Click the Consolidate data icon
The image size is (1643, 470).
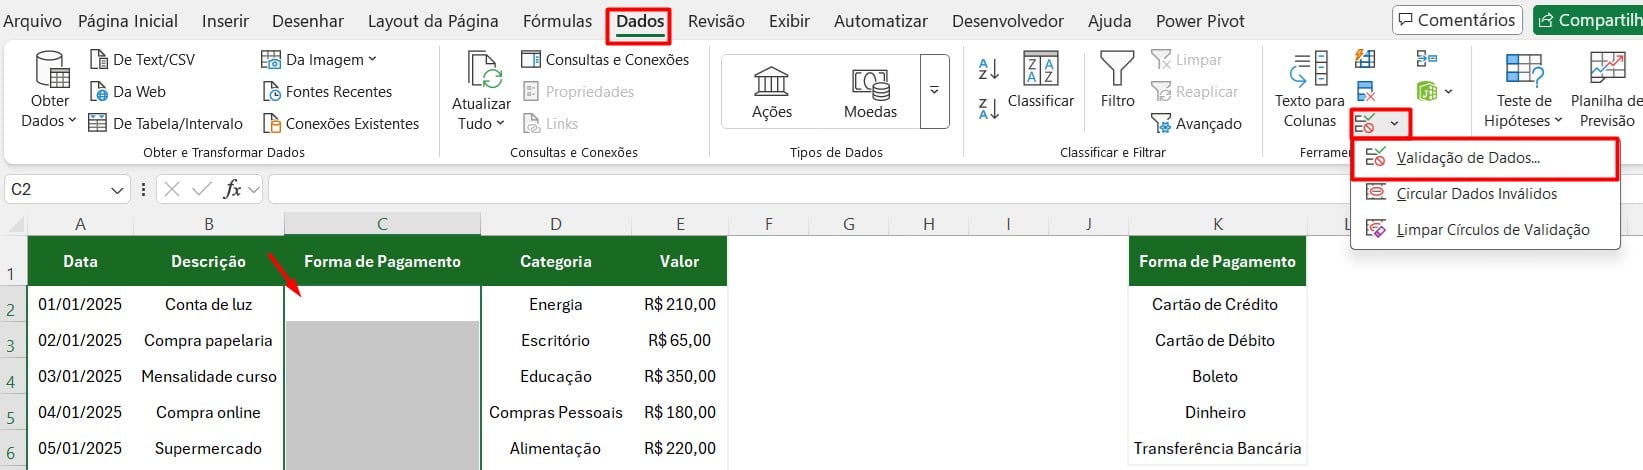pos(1427,59)
